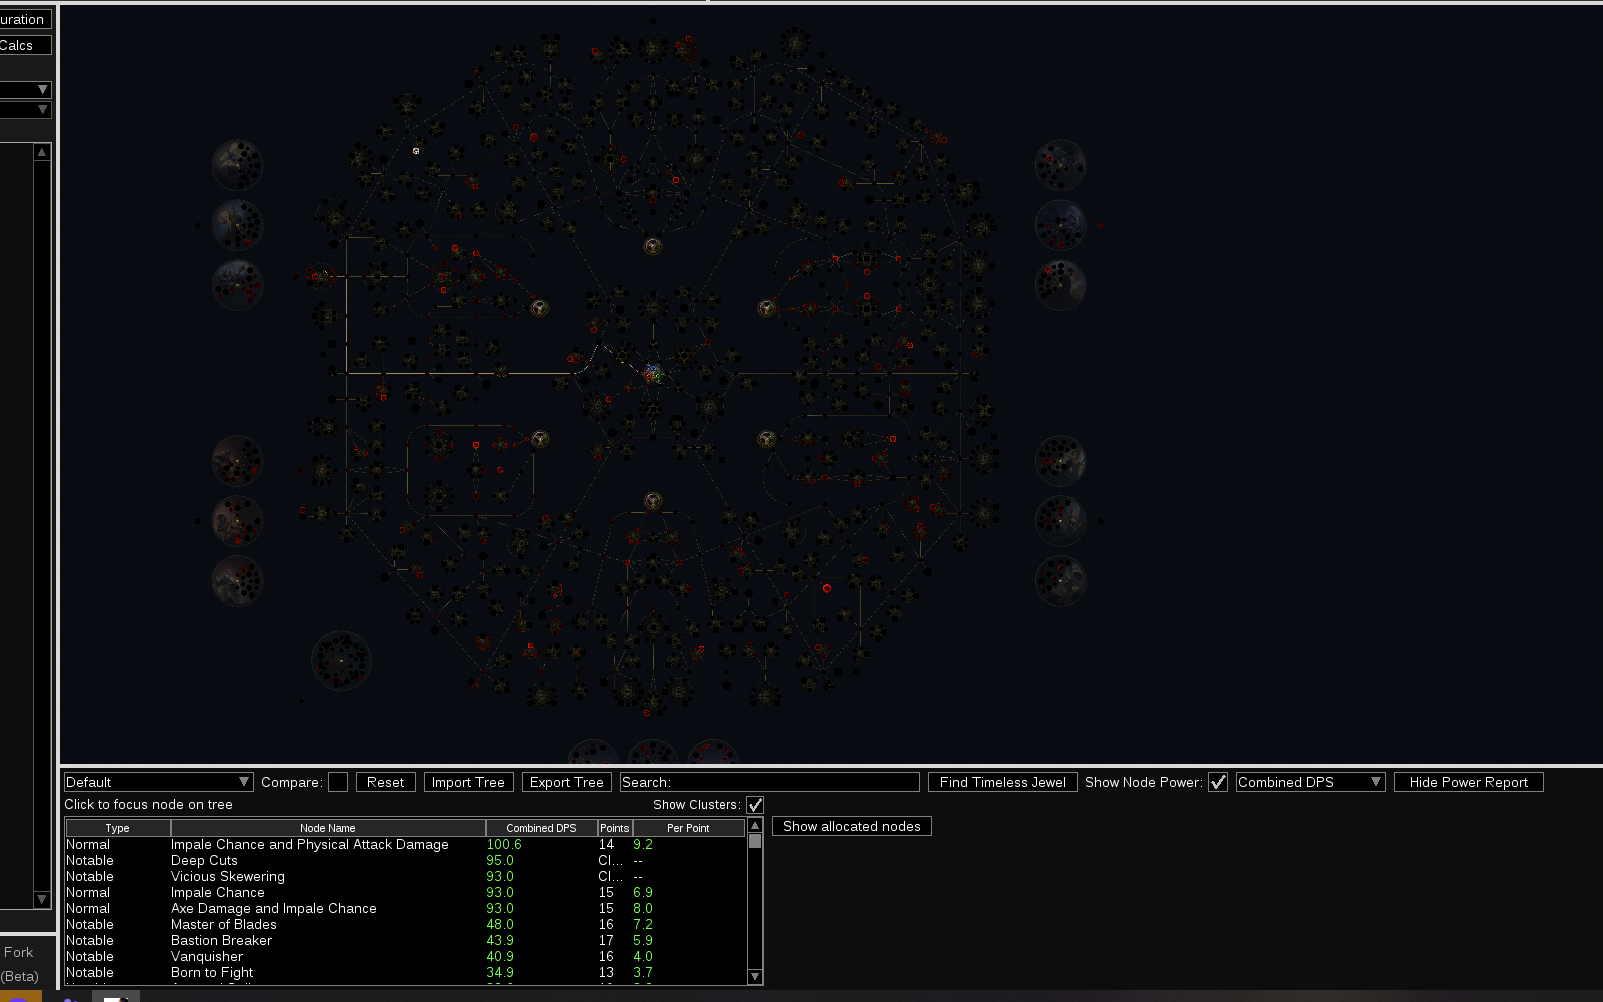Uncheck the Show Node Power checkbox
This screenshot has height=1002, width=1603.
click(1218, 782)
